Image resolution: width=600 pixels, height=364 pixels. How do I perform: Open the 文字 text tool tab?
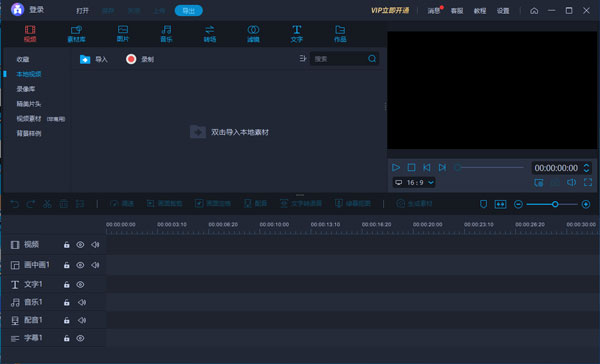click(x=297, y=34)
